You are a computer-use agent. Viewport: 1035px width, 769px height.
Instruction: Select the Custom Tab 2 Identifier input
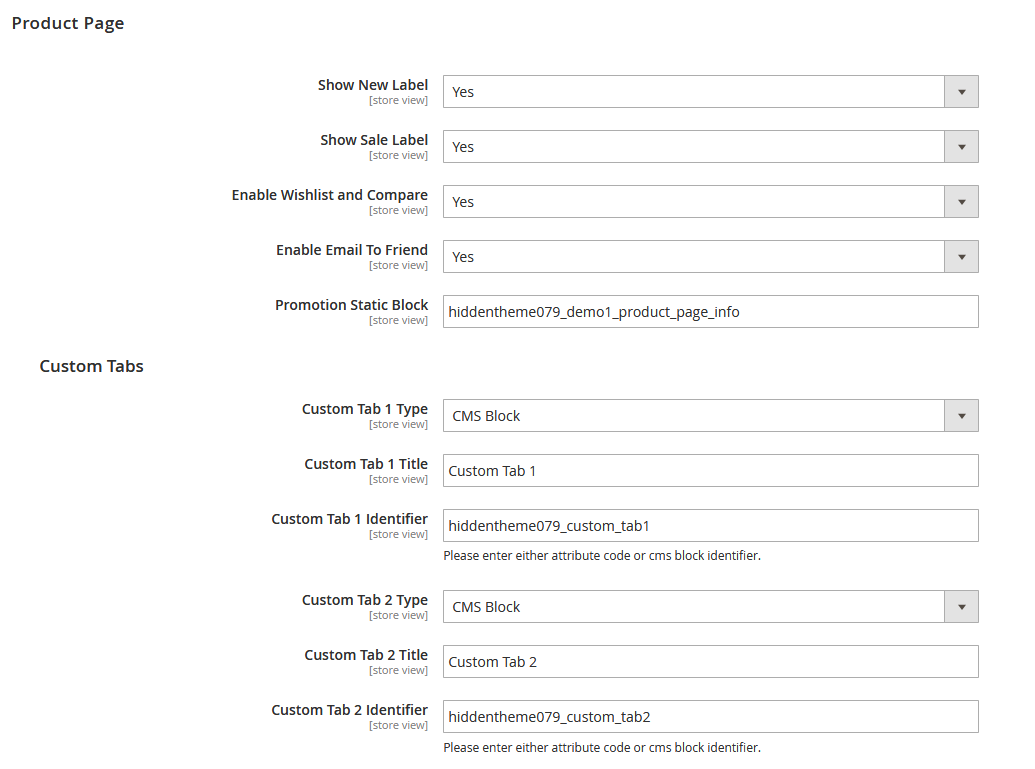pyautogui.click(x=710, y=716)
